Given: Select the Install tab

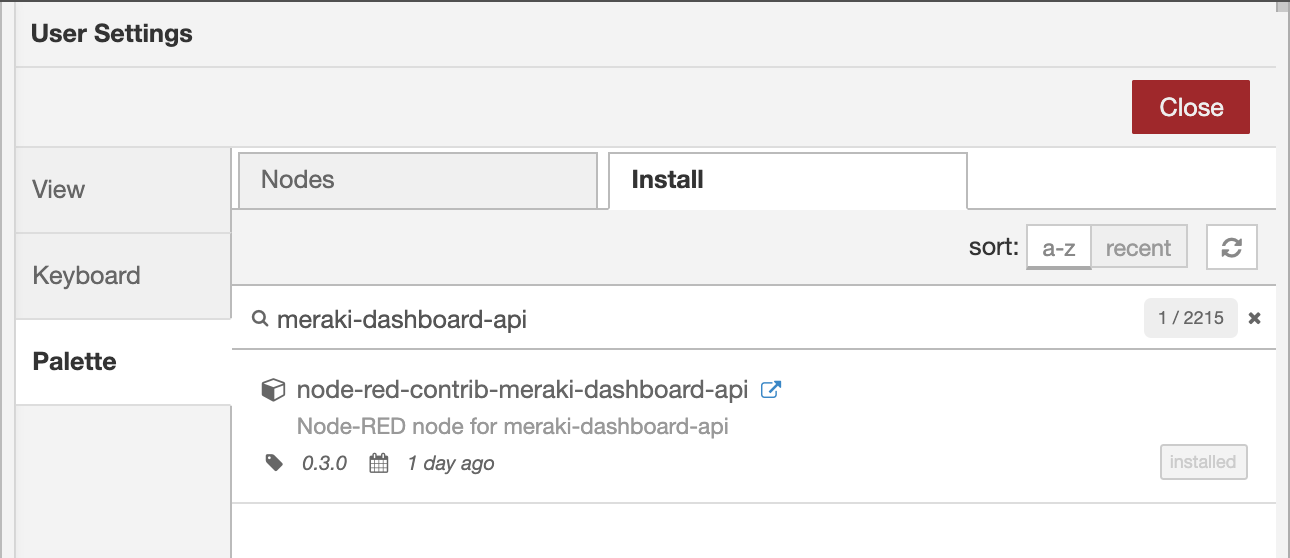Looking at the screenshot, I should (788, 181).
